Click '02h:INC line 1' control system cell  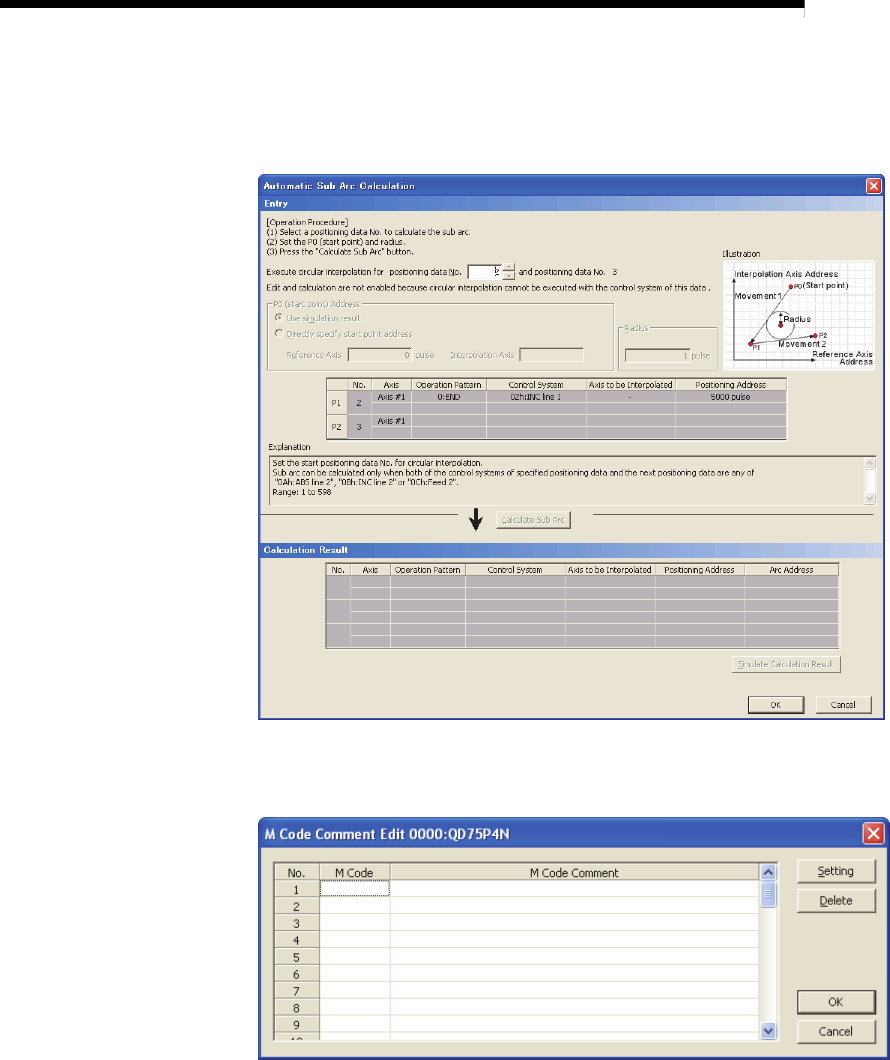(x=536, y=398)
